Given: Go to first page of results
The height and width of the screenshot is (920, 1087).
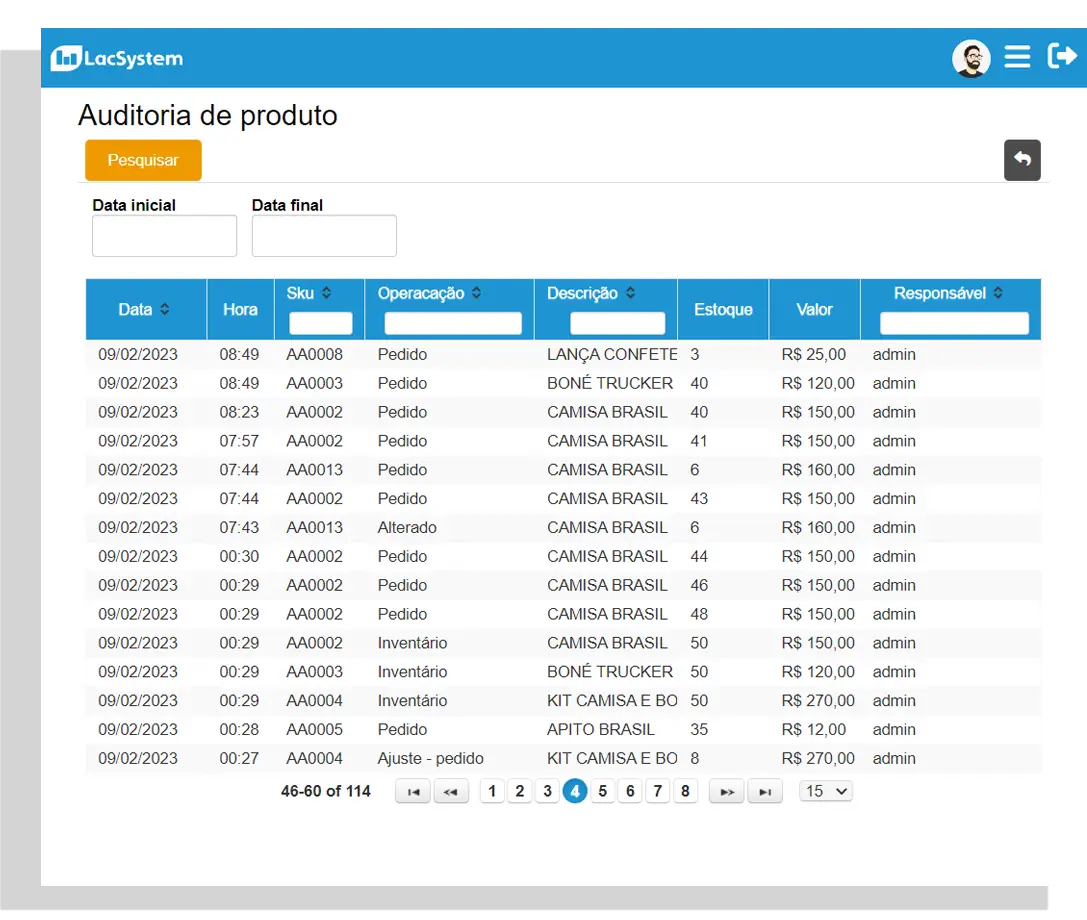Looking at the screenshot, I should 413,792.
